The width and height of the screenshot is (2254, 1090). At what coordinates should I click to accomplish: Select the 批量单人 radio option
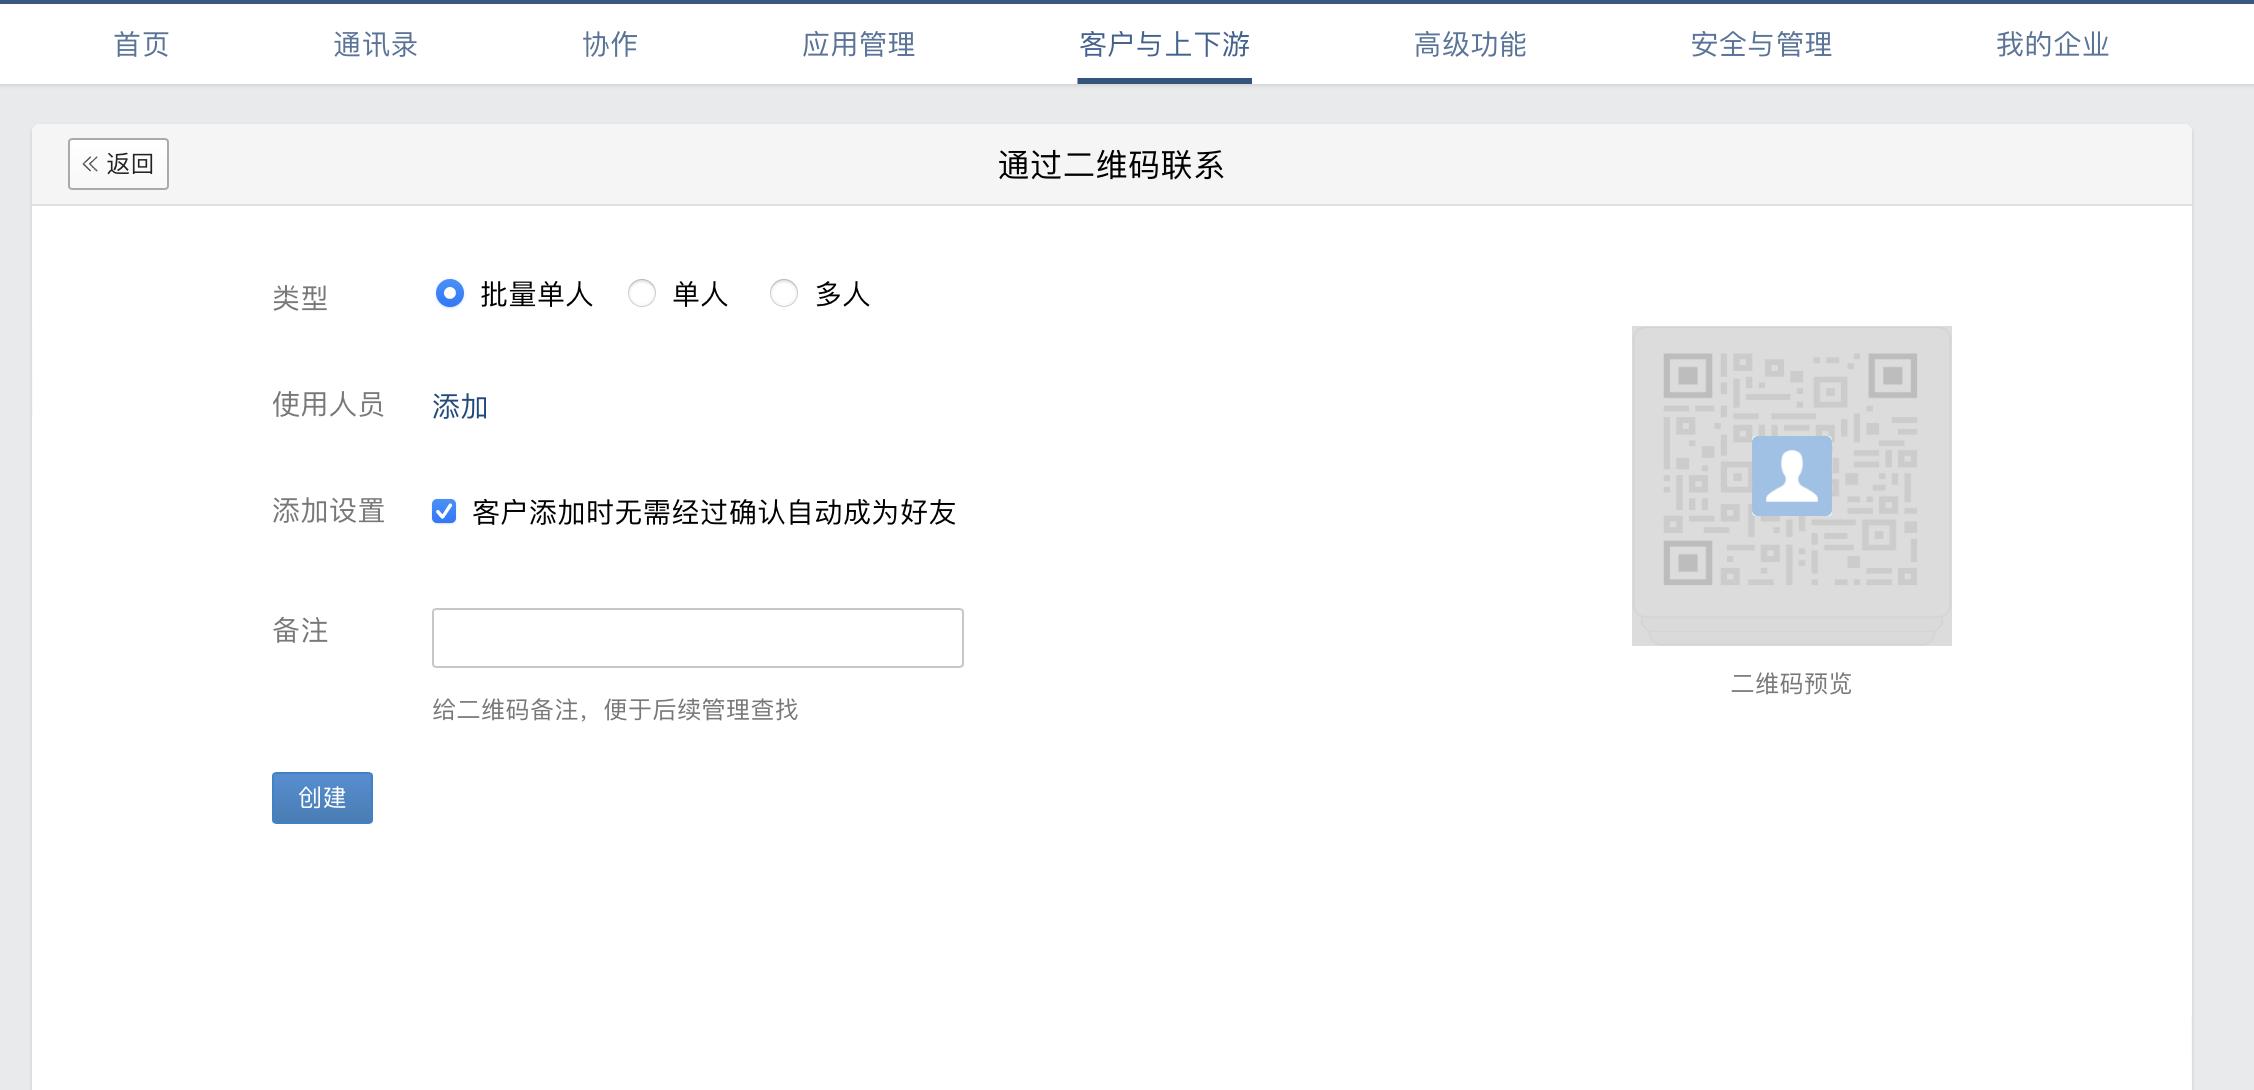[449, 294]
